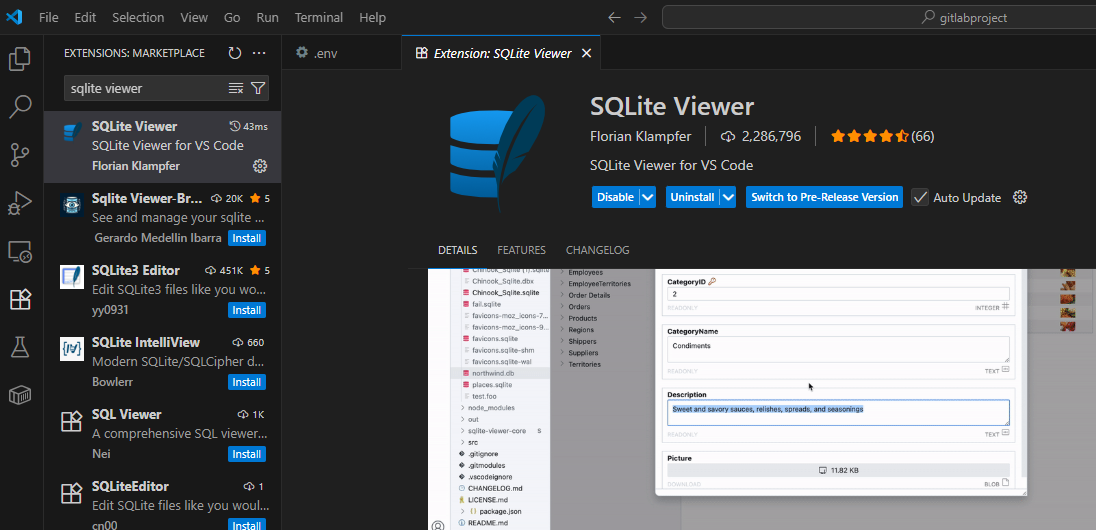Open Views and More Actions ellipsis
Screen dimensions: 1096x530
pyautogui.click(x=259, y=53)
